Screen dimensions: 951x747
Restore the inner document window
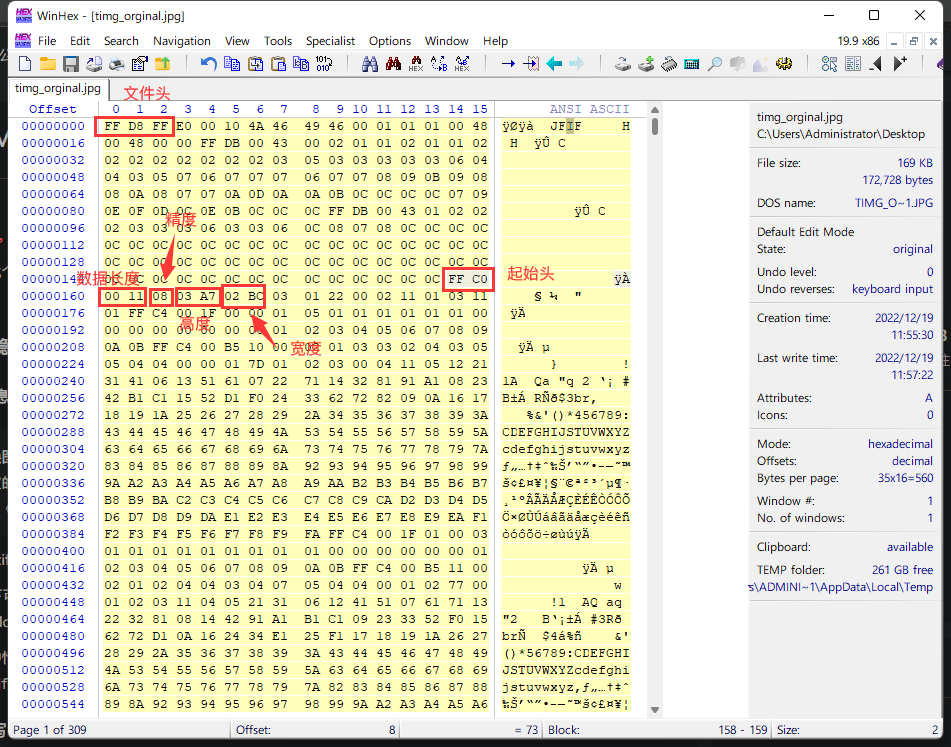[913, 41]
